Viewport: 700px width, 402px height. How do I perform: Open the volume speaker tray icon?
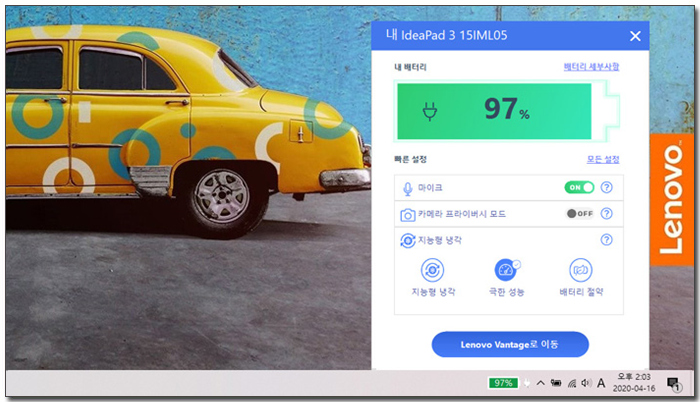(586, 383)
